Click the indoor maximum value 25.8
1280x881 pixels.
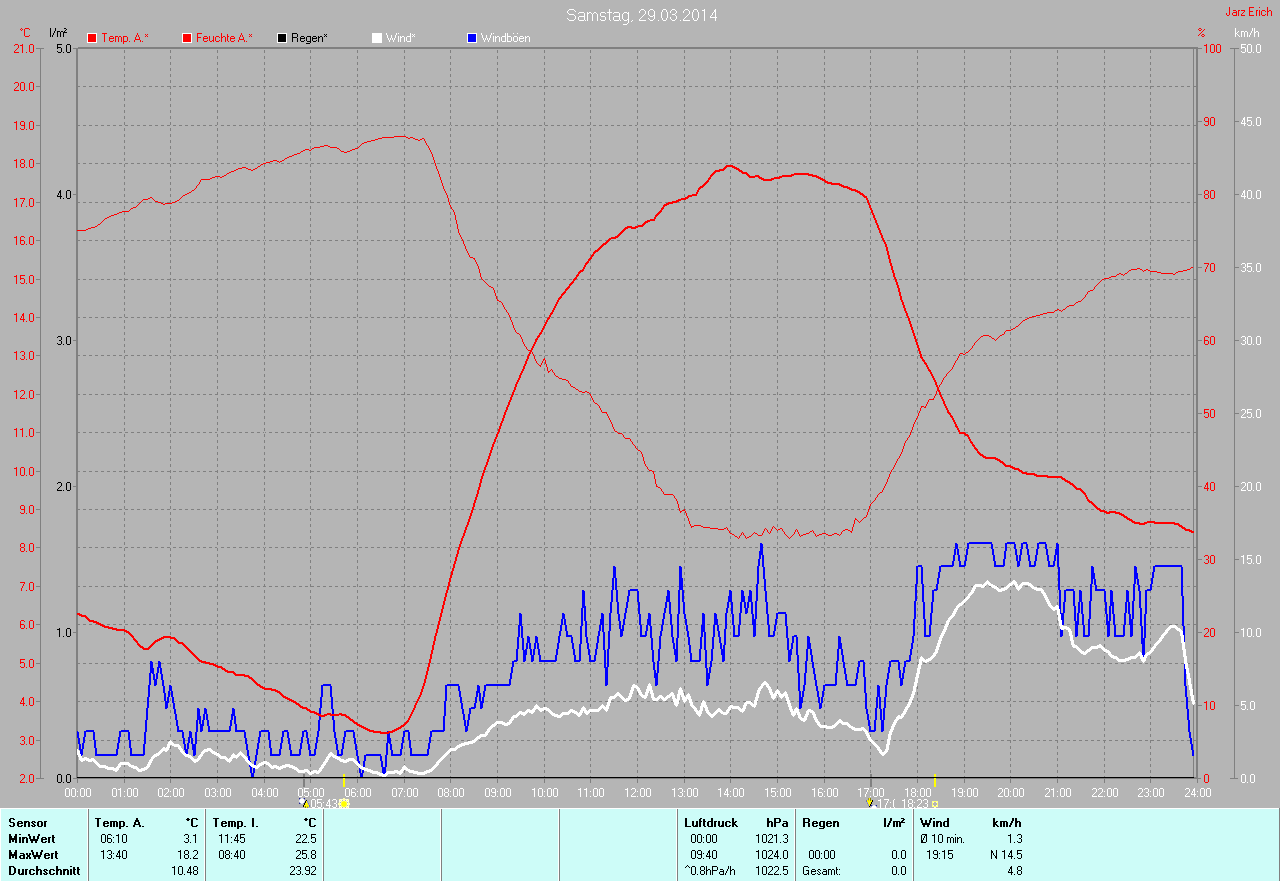(x=304, y=855)
